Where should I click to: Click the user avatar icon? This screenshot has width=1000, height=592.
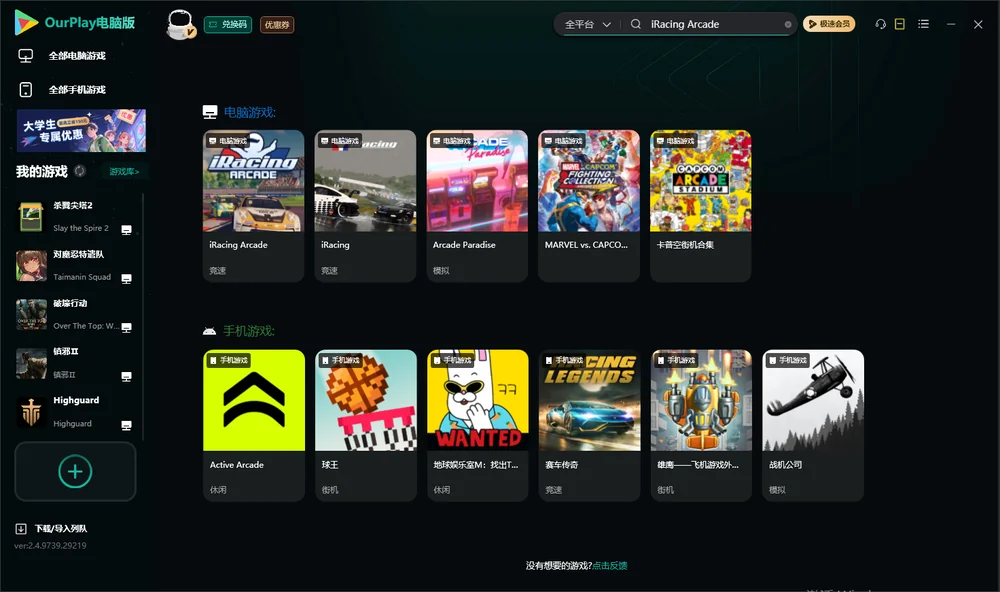click(180, 25)
